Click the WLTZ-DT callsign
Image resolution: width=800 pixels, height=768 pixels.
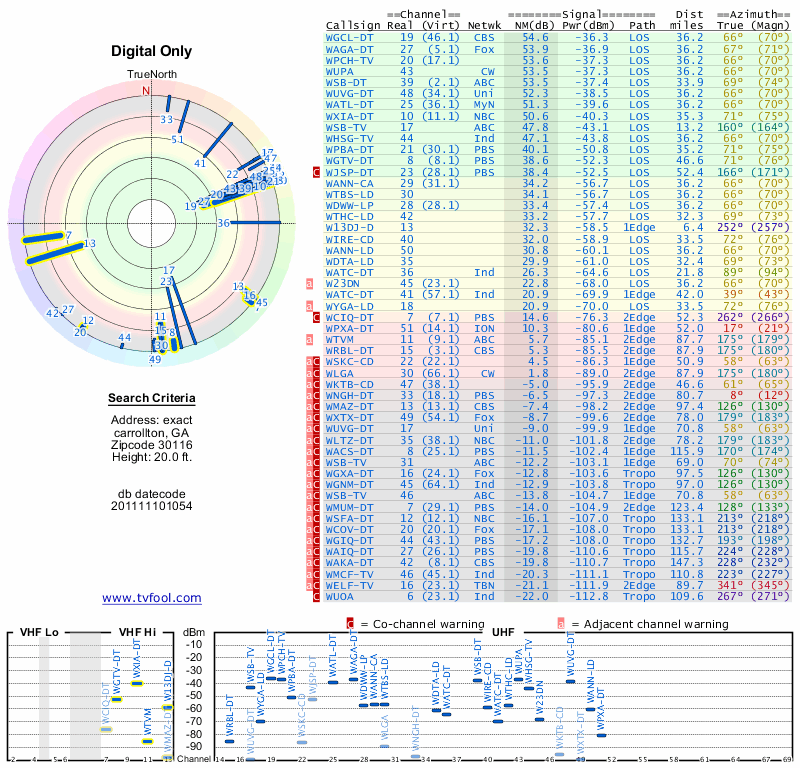click(349, 440)
